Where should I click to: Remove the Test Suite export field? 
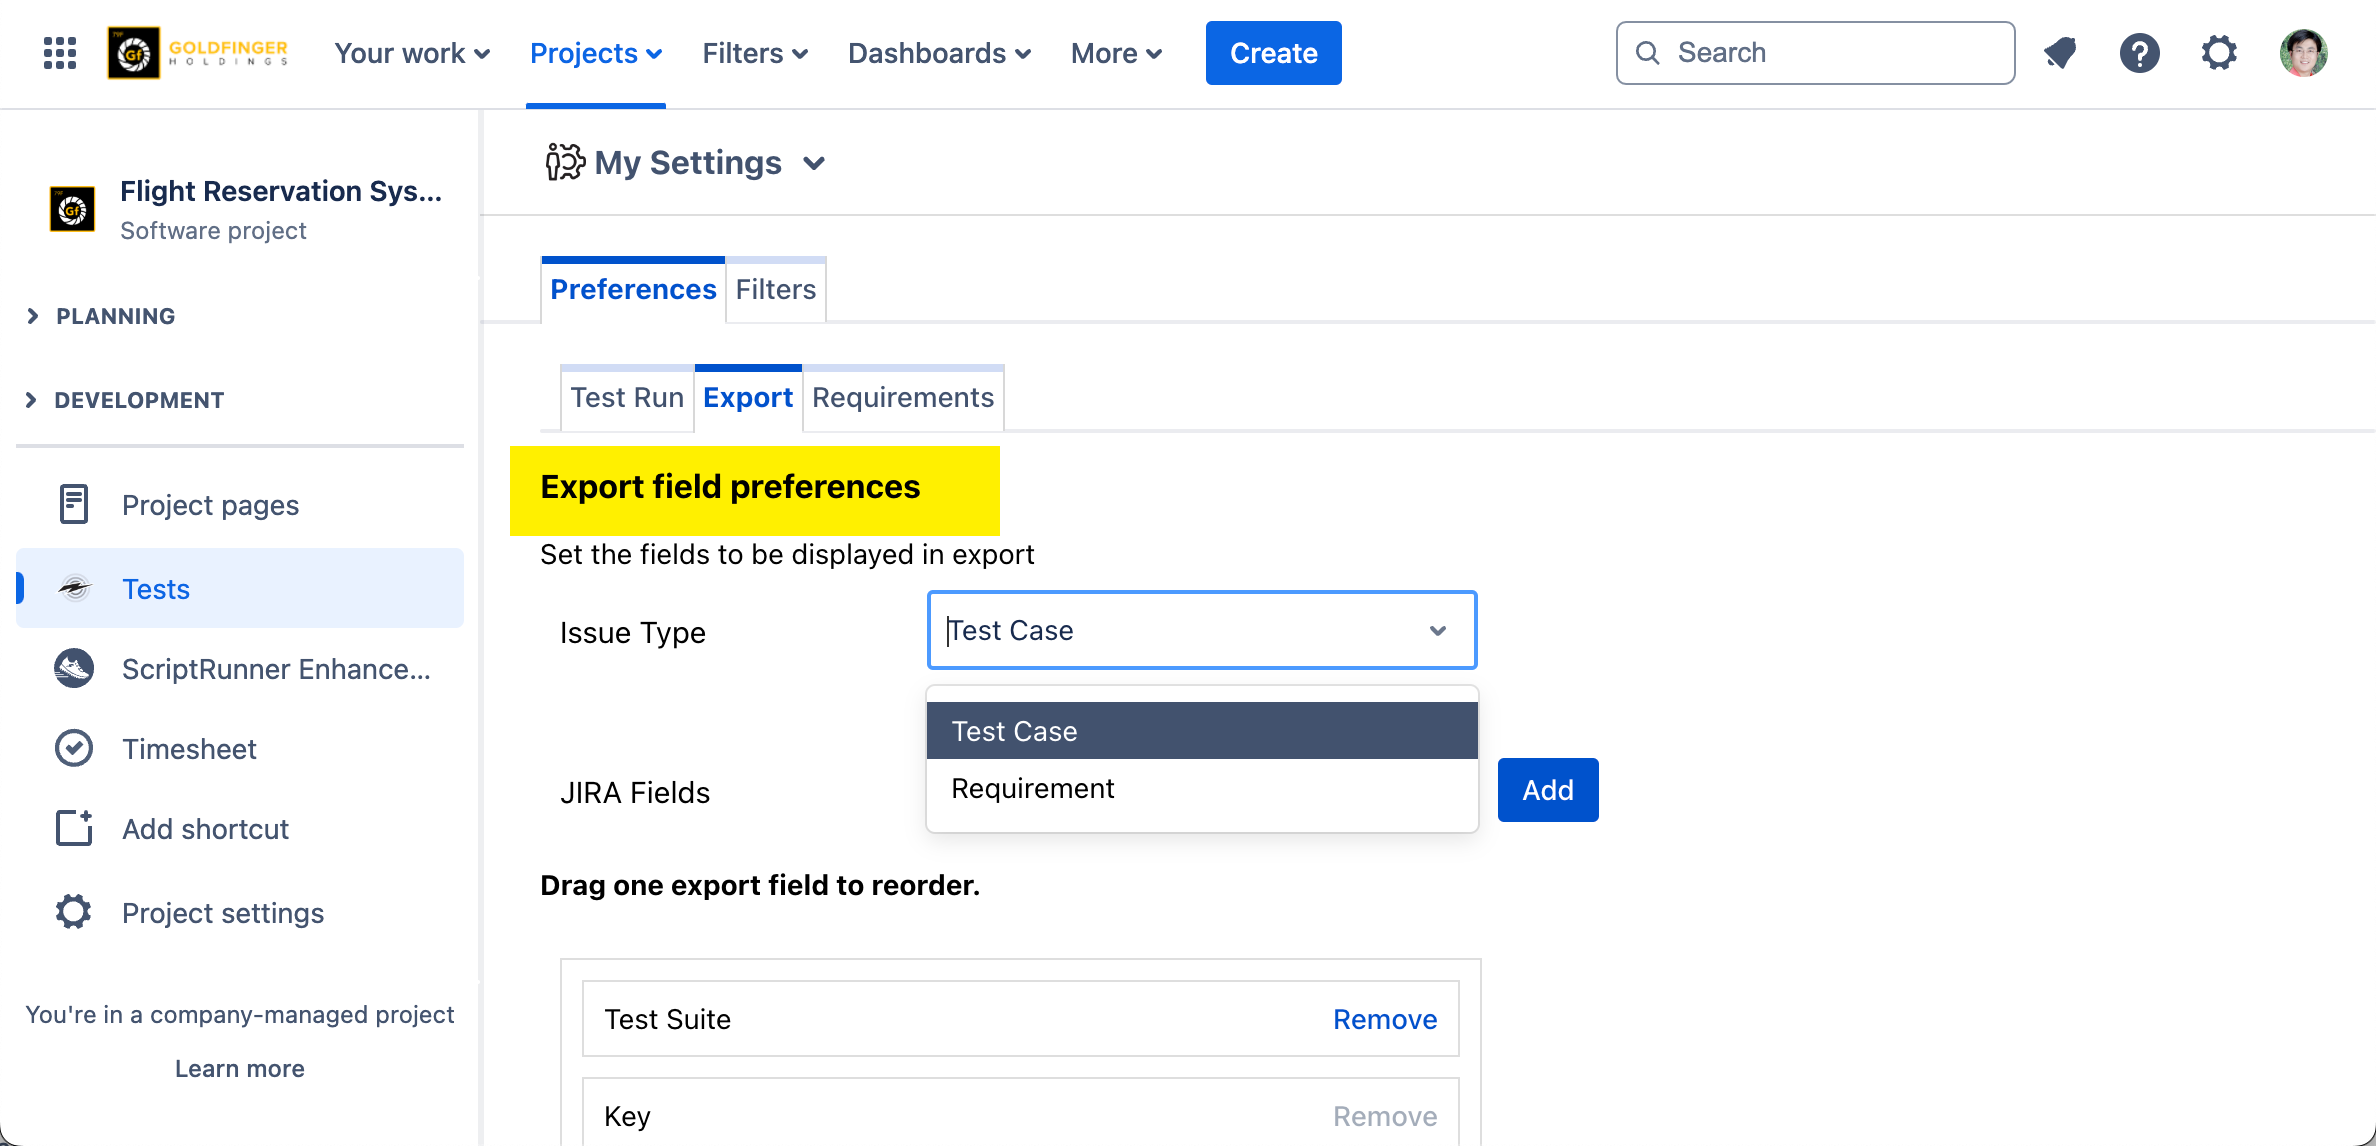coord(1384,1019)
